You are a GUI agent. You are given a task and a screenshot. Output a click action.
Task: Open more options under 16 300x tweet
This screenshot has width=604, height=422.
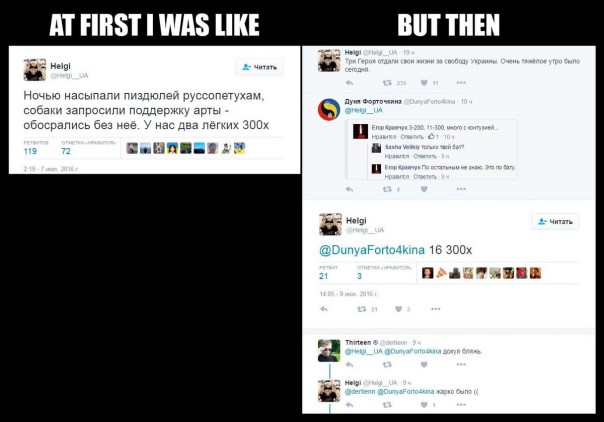point(436,309)
